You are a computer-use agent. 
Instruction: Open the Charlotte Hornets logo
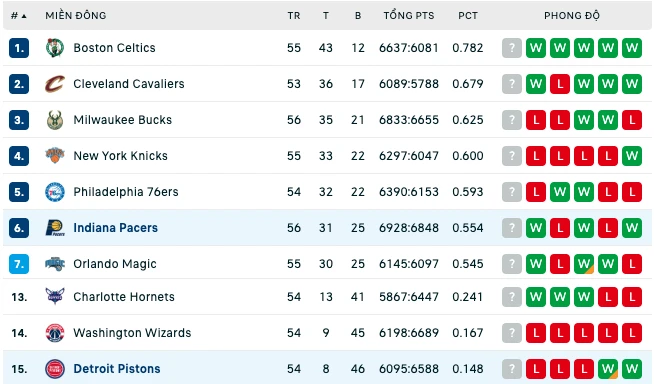[x=55, y=296]
